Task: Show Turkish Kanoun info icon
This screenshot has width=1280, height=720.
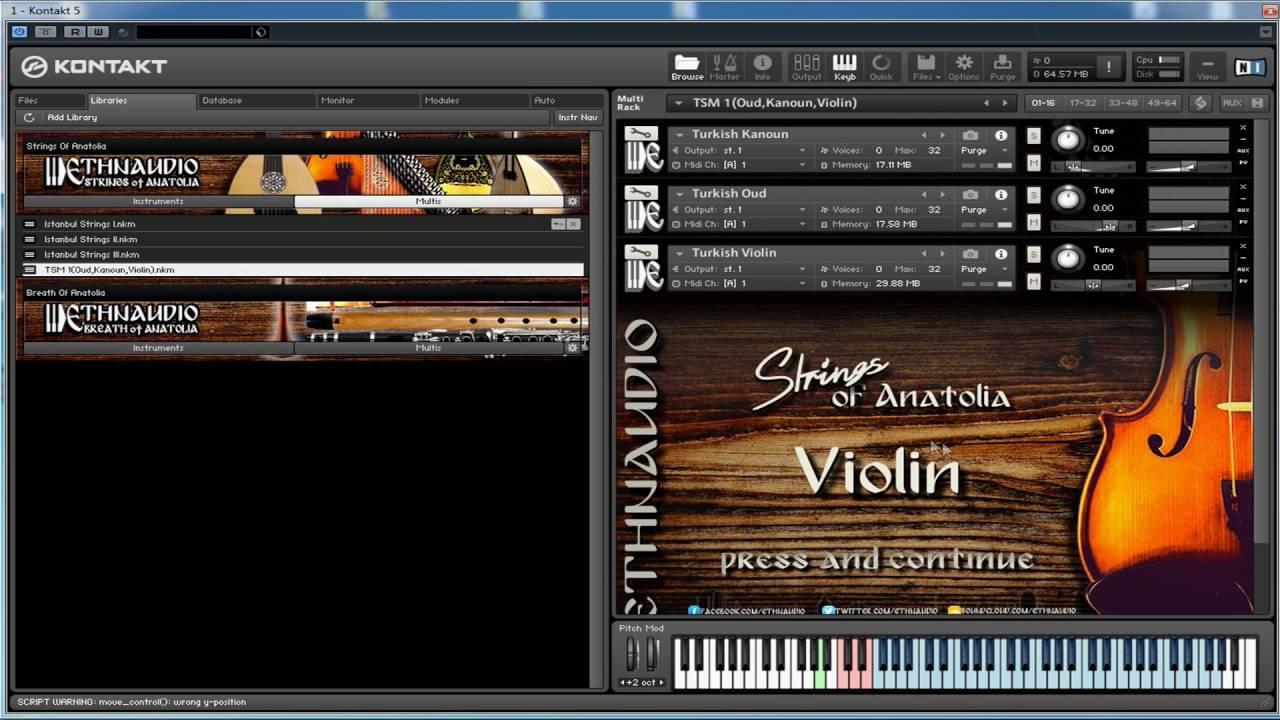Action: click(x=1000, y=135)
